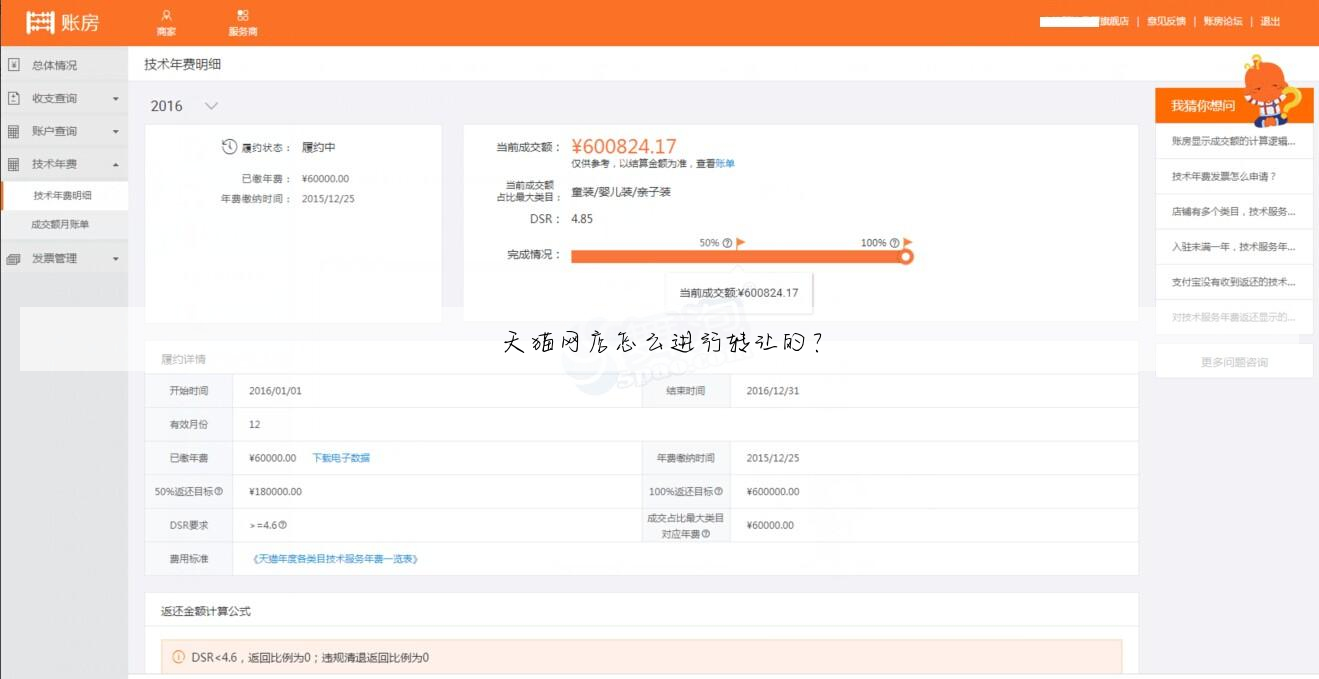1319x679 pixels.
Task: Click the progress bar end circle handle
Action: (x=906, y=257)
